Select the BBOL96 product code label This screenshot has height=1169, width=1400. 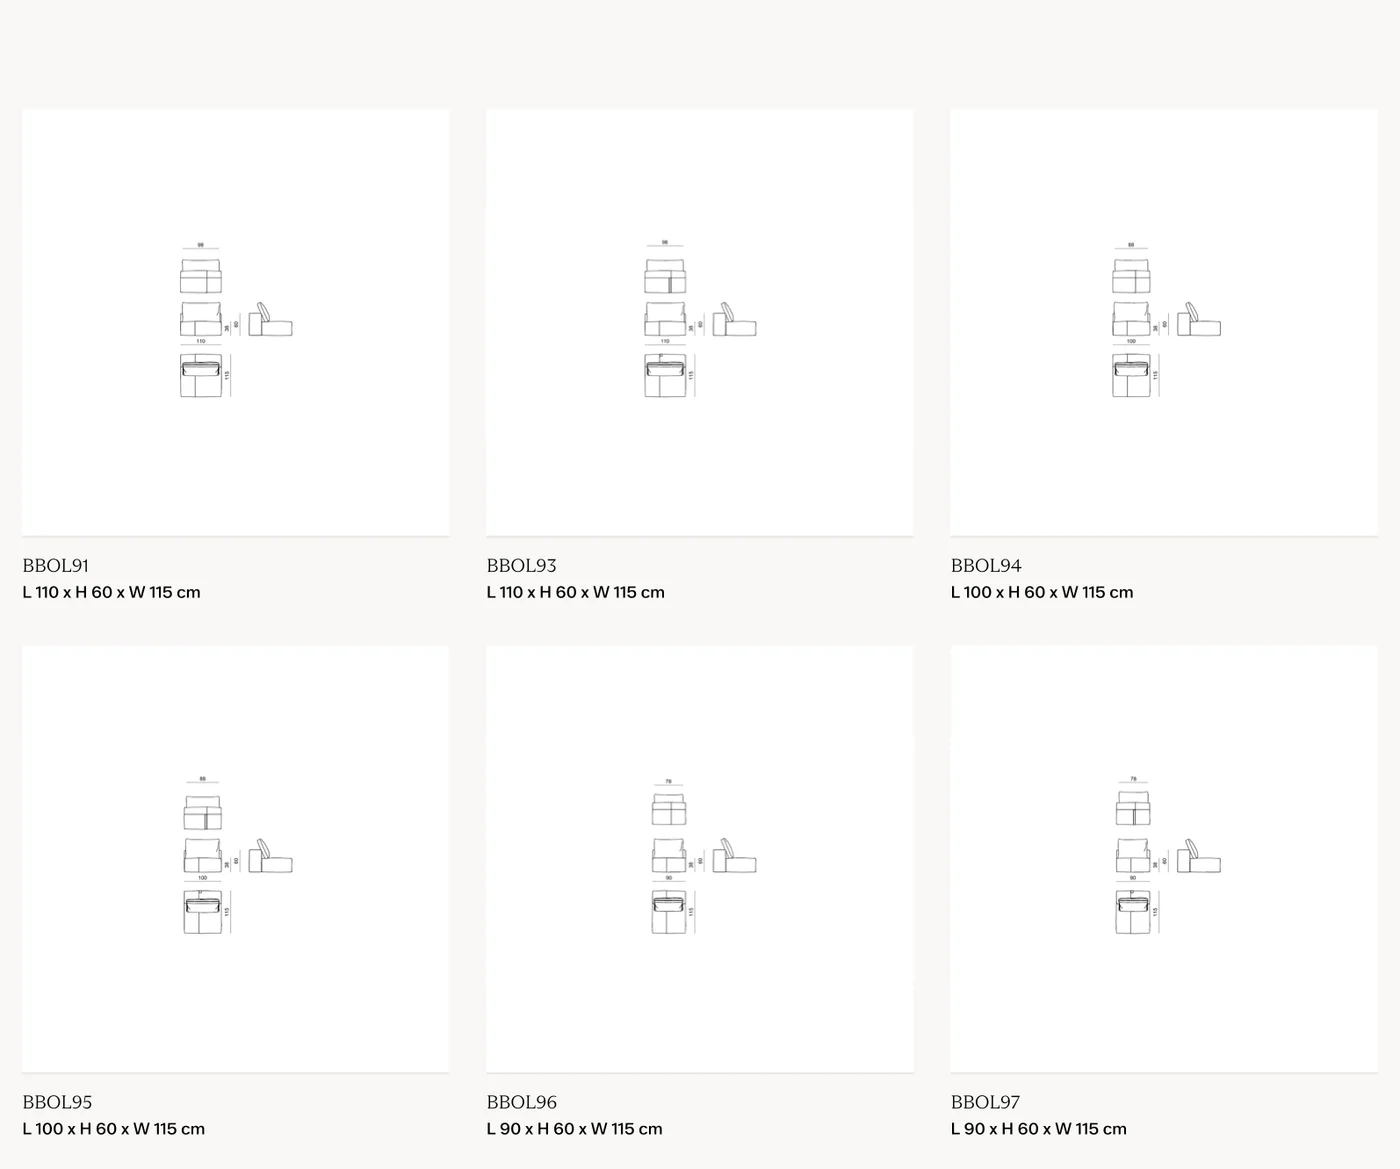coord(522,1103)
